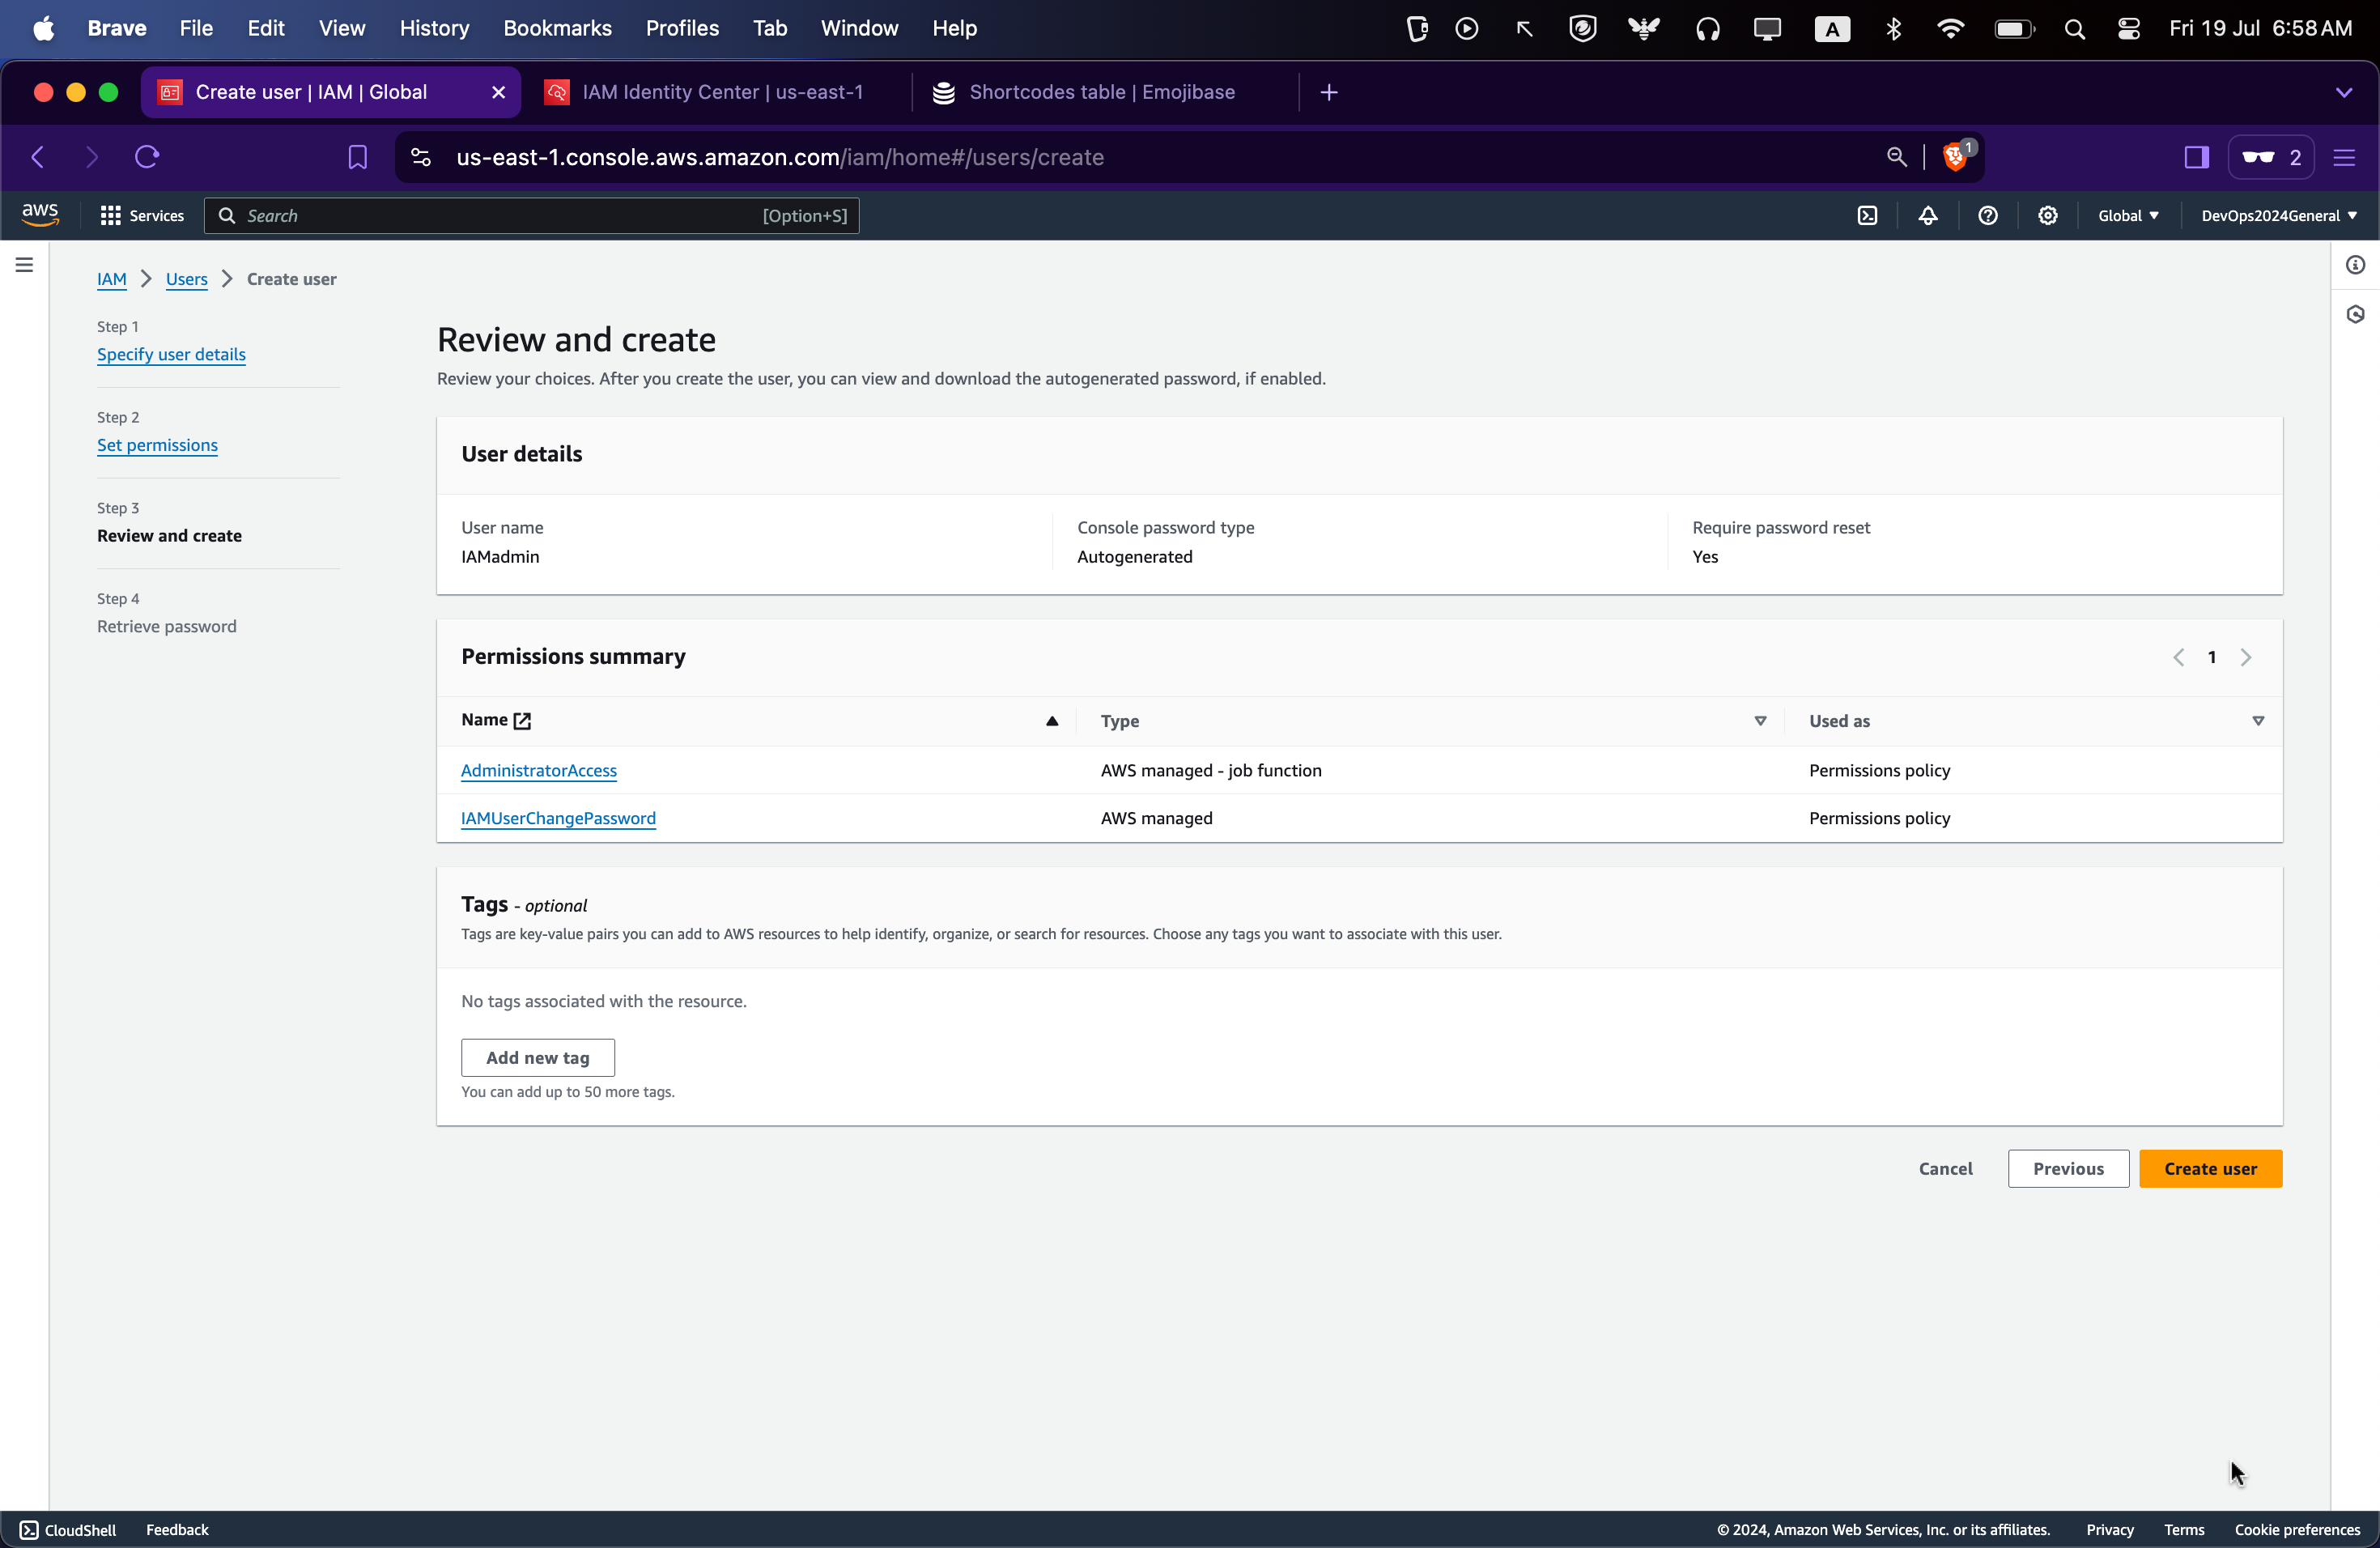Open the Bookmarks menu in the menu bar

[x=557, y=28]
